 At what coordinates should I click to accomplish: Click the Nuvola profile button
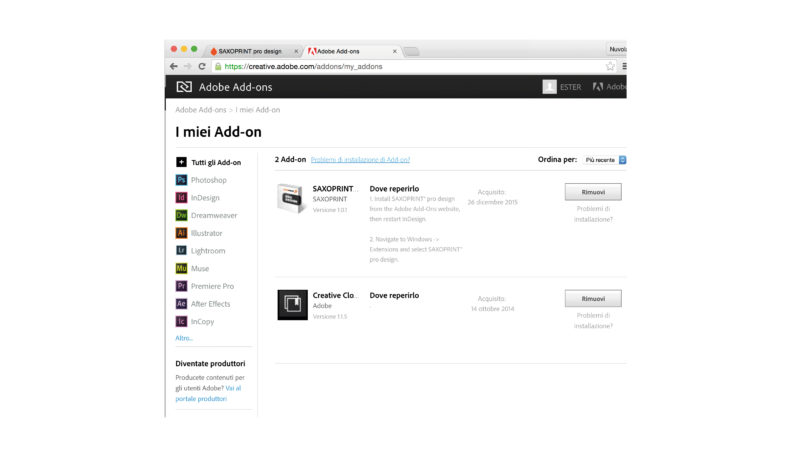point(616,50)
